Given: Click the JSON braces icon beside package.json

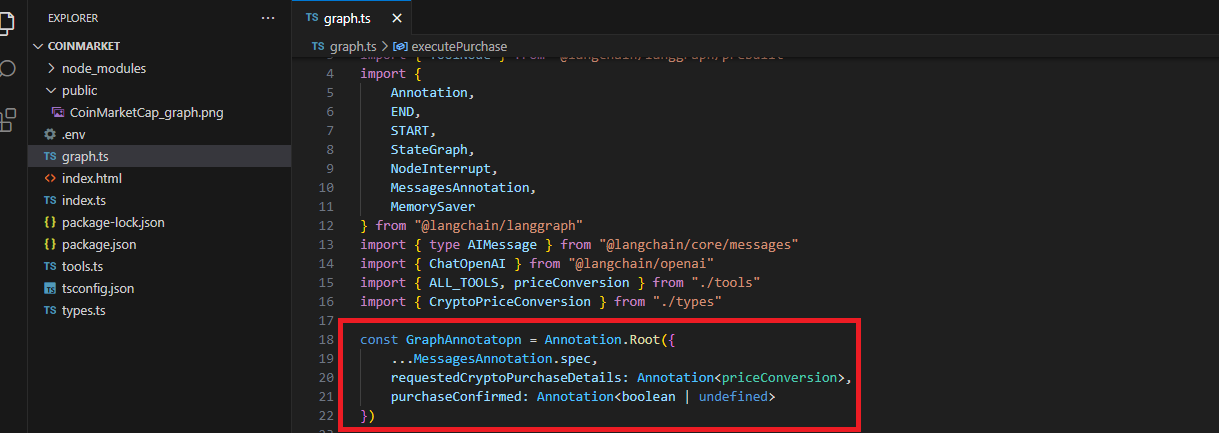Looking at the screenshot, I should tap(50, 244).
